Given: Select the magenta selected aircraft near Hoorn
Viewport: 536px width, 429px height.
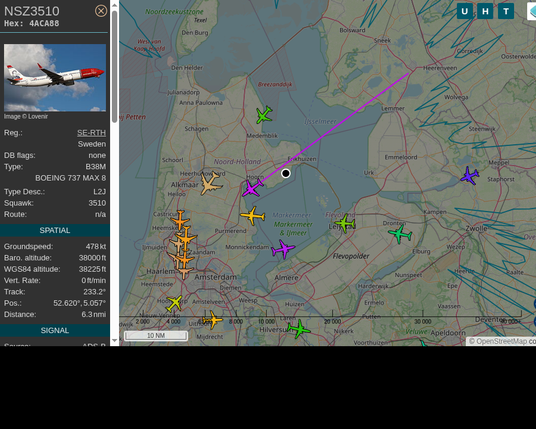Looking at the screenshot, I should [x=252, y=188].
